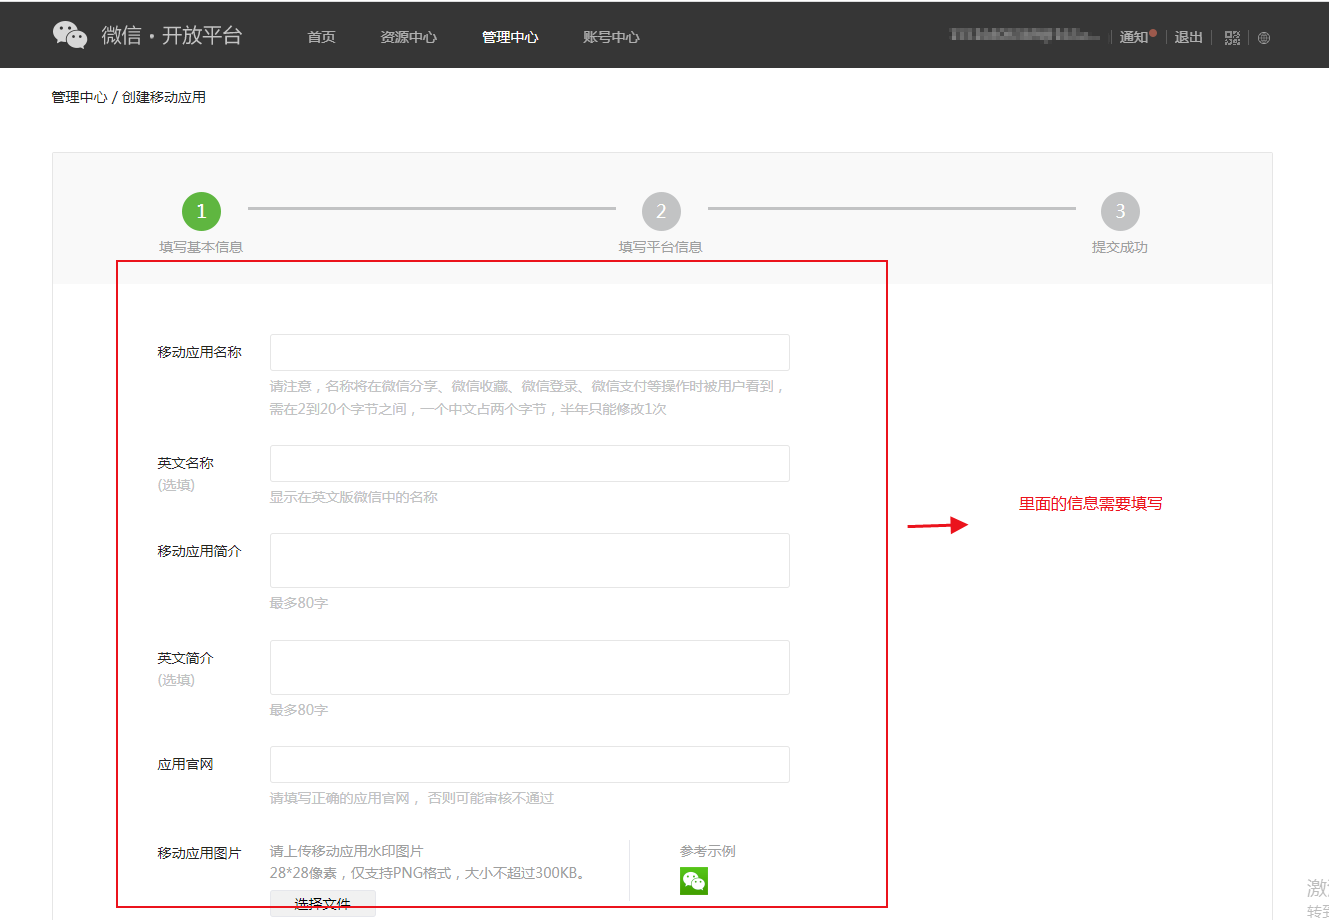
Task: Click step 1 circle 填写基本信息
Action: (x=201, y=211)
